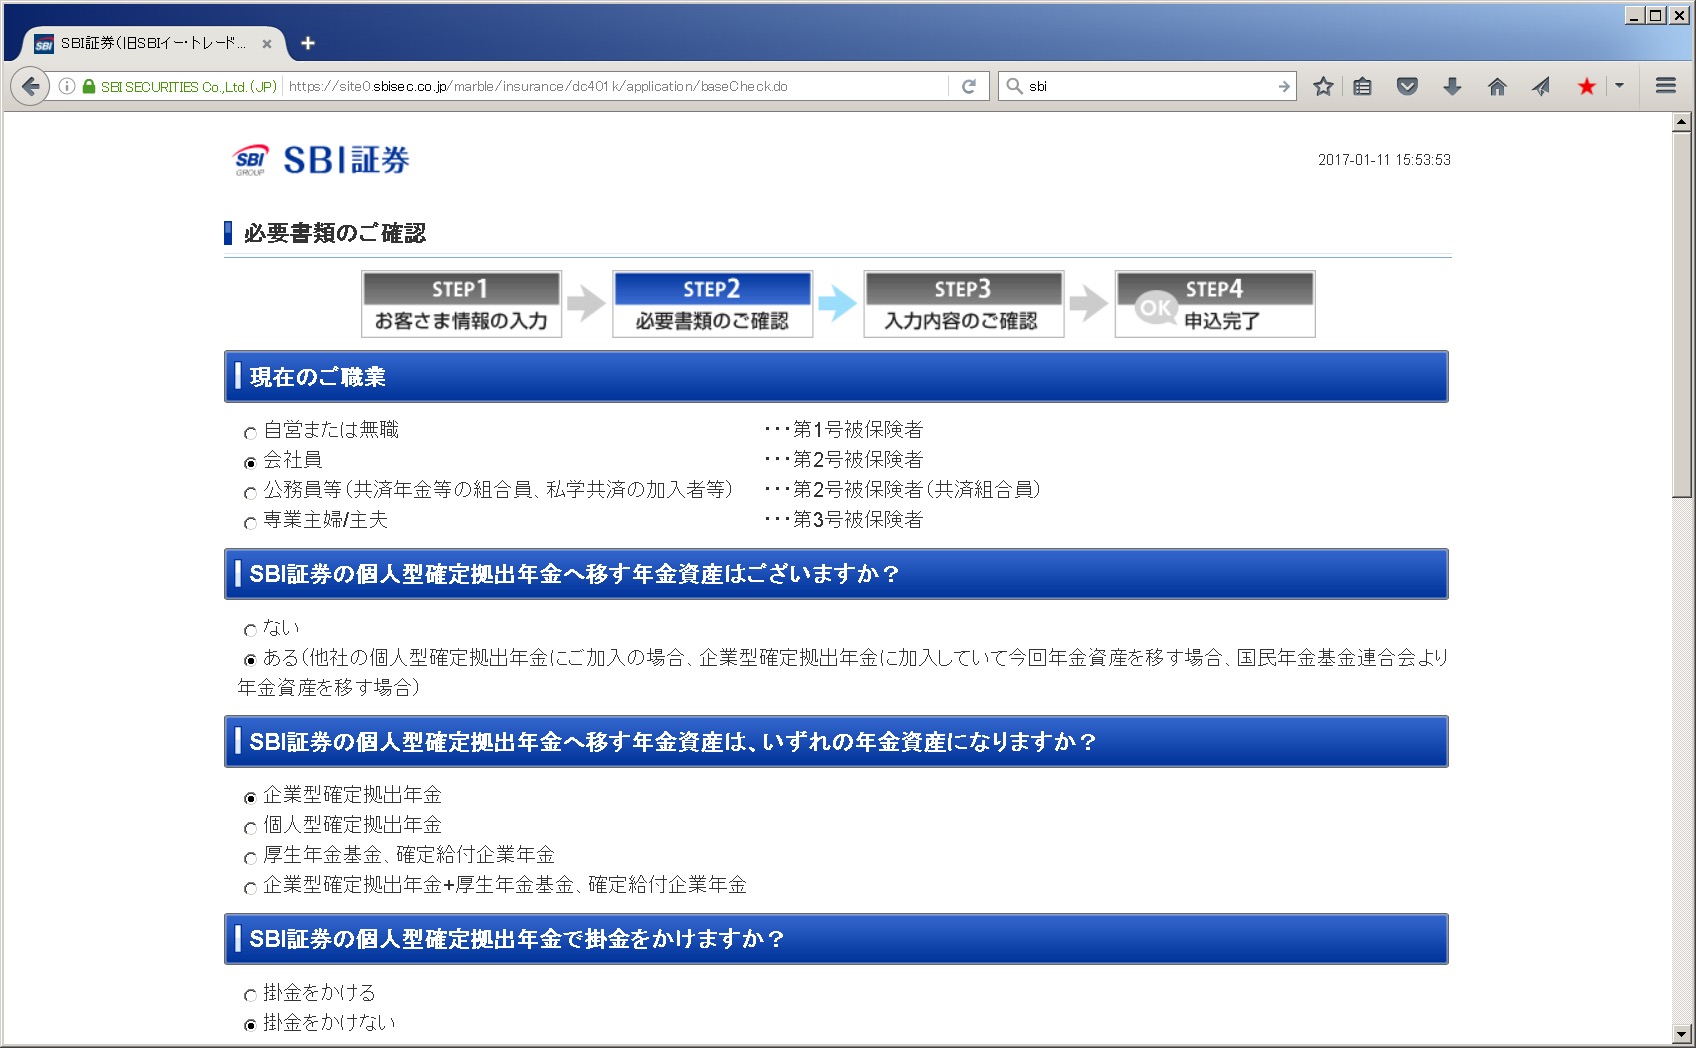1696x1048 pixels.
Task: Click the timestamp 2017-01-11 15:53:53
Action: pyautogui.click(x=1384, y=160)
